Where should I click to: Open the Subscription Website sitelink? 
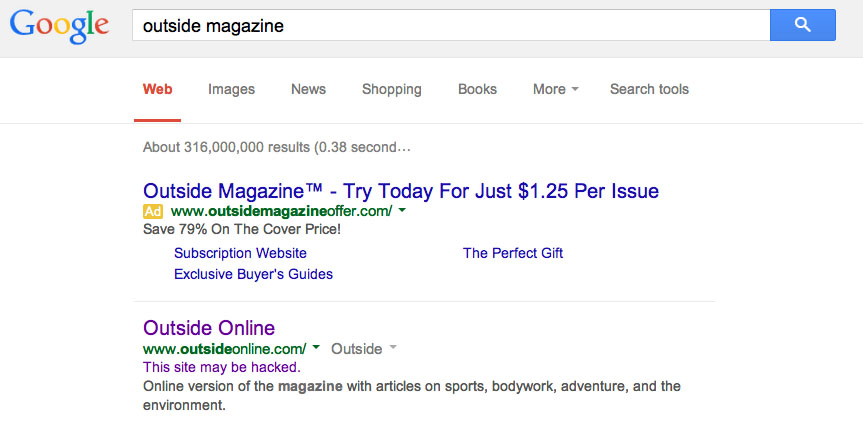click(x=240, y=253)
